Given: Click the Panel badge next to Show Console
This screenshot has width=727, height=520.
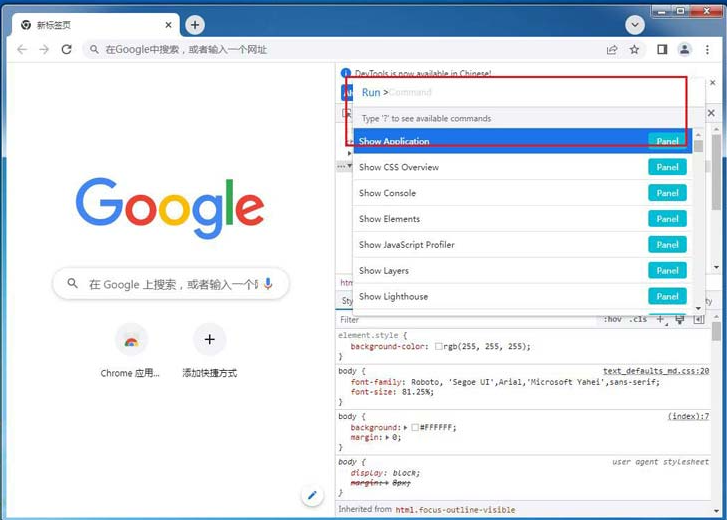Looking at the screenshot, I should [667, 193].
